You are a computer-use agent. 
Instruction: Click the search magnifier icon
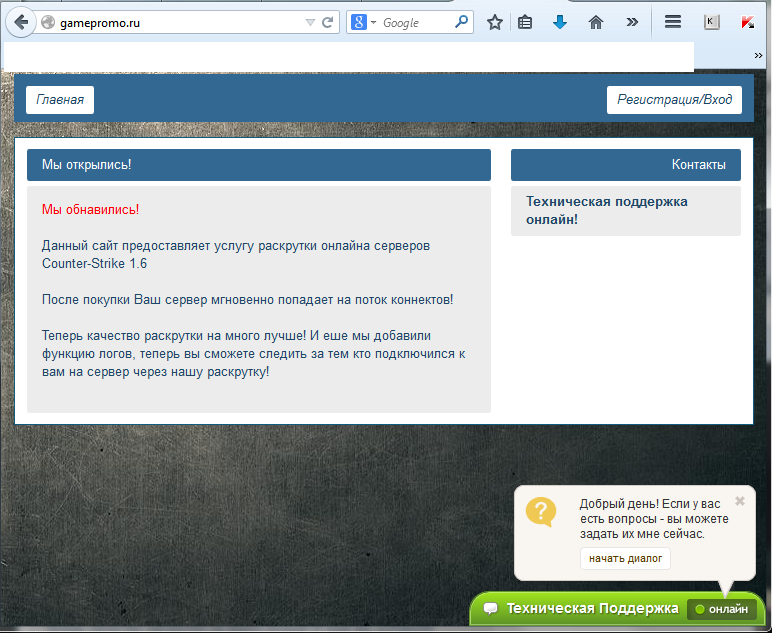pos(461,22)
